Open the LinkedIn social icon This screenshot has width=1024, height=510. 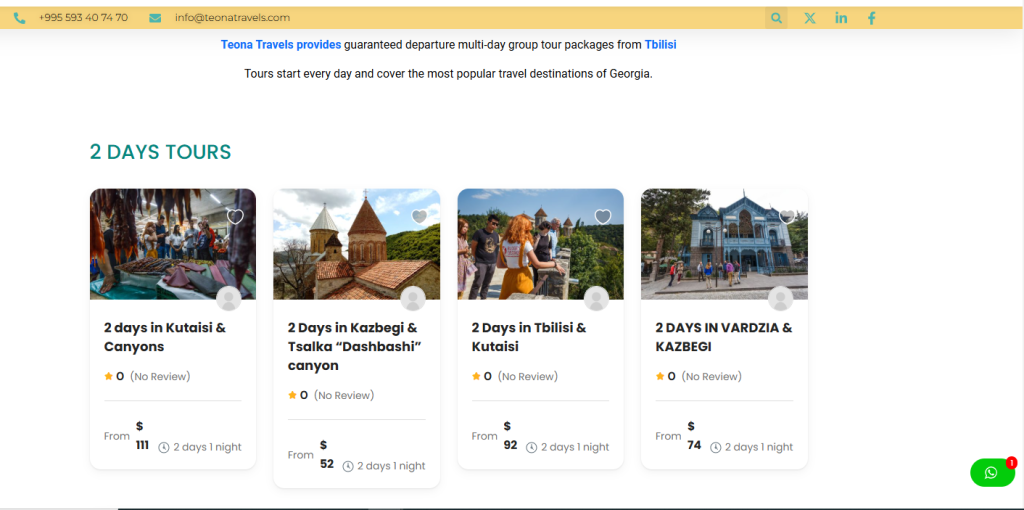coord(841,18)
